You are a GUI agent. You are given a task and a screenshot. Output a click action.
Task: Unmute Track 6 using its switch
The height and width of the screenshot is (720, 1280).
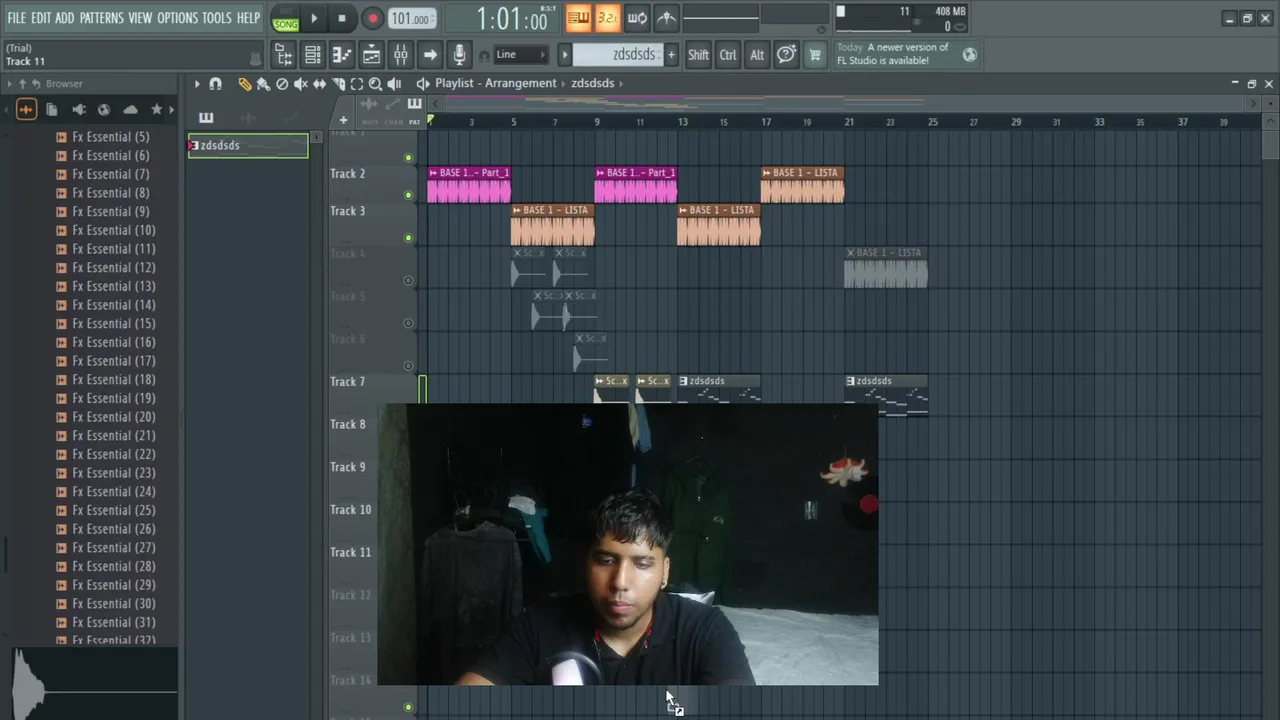[x=408, y=365]
